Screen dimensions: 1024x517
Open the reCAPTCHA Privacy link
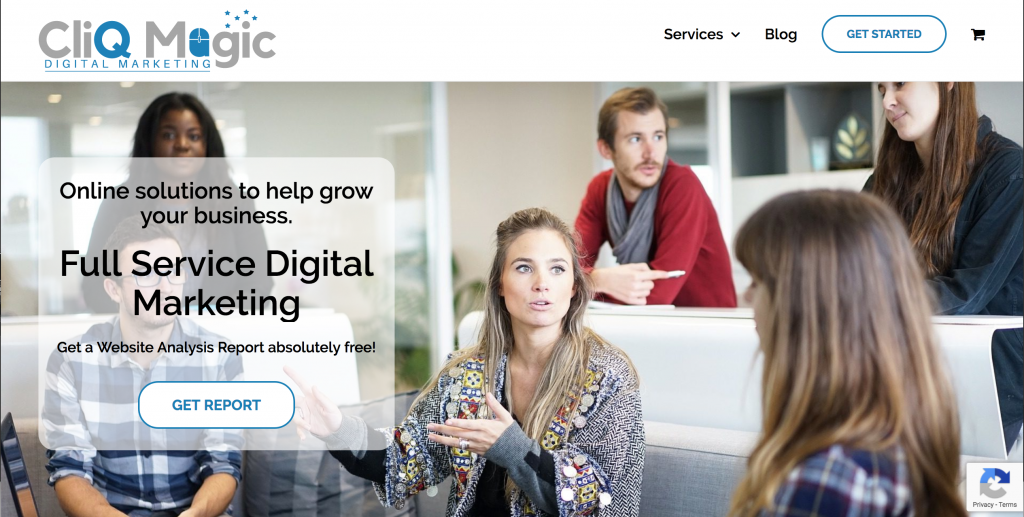982,505
